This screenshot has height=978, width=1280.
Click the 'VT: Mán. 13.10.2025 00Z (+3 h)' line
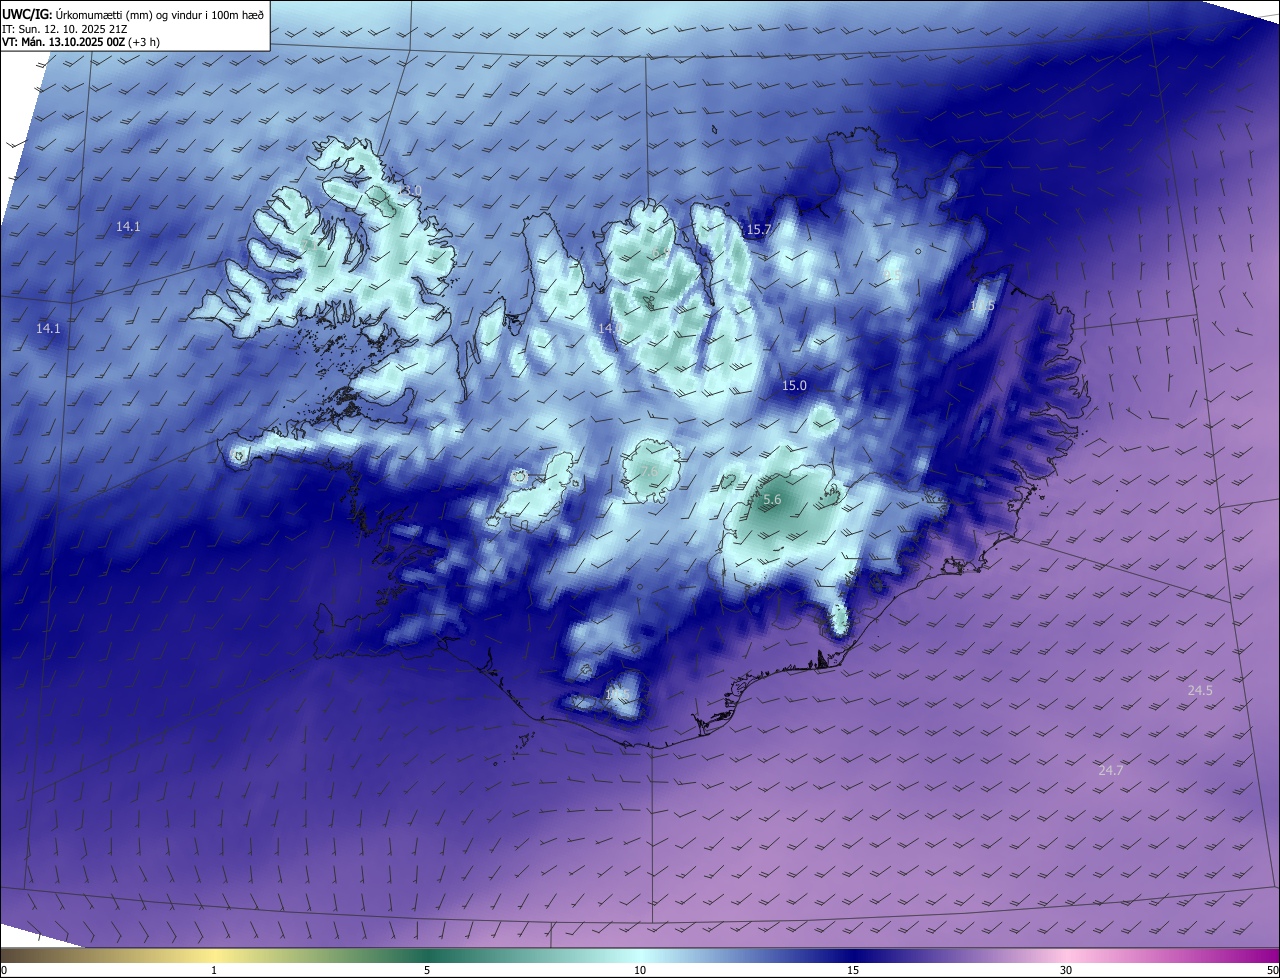pos(81,42)
